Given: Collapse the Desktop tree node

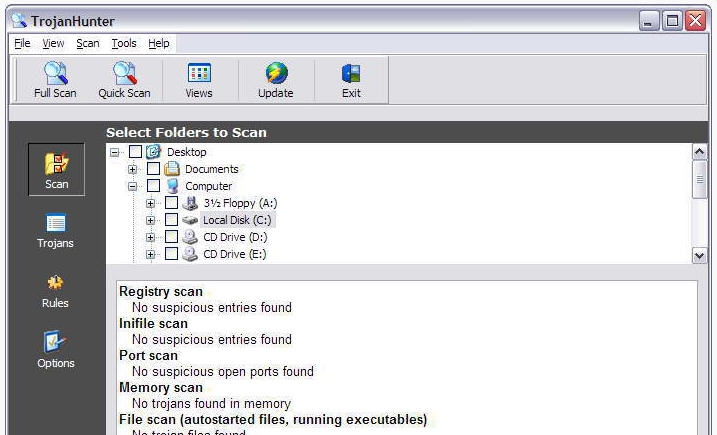Looking at the screenshot, I should click(x=114, y=152).
